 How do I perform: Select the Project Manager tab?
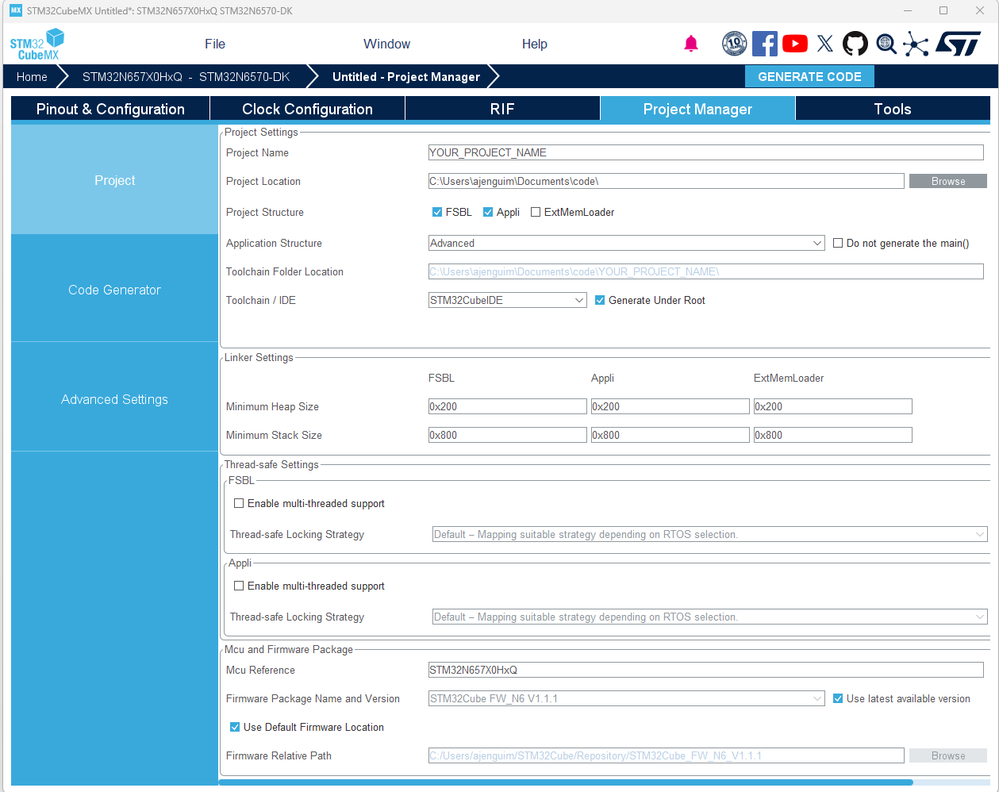click(698, 109)
